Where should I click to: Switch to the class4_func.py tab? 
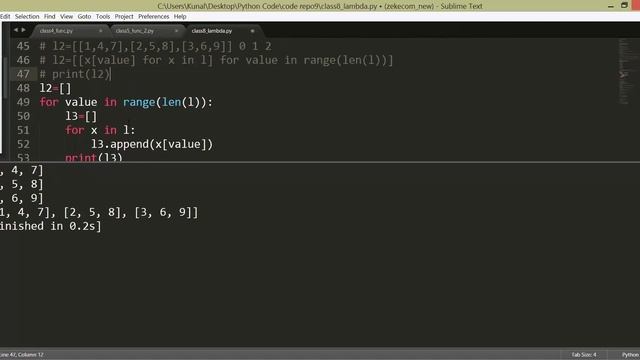point(56,31)
